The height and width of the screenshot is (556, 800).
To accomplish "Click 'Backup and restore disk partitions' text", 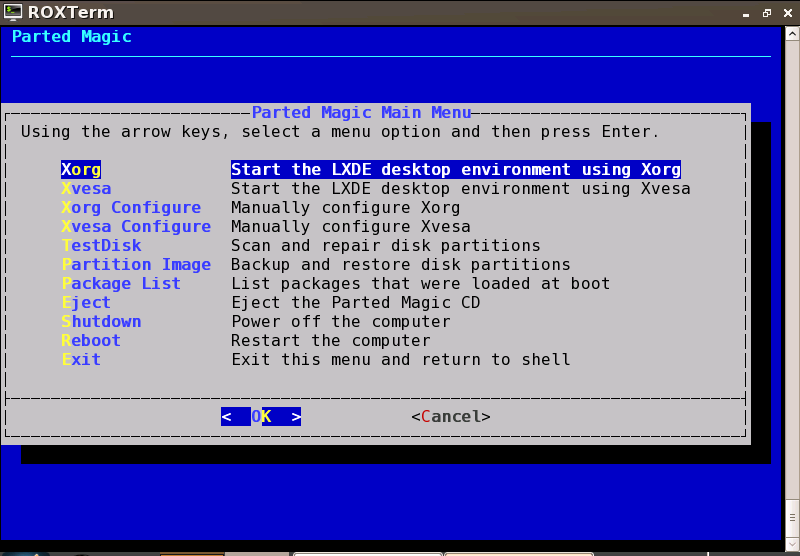I will point(401,264).
